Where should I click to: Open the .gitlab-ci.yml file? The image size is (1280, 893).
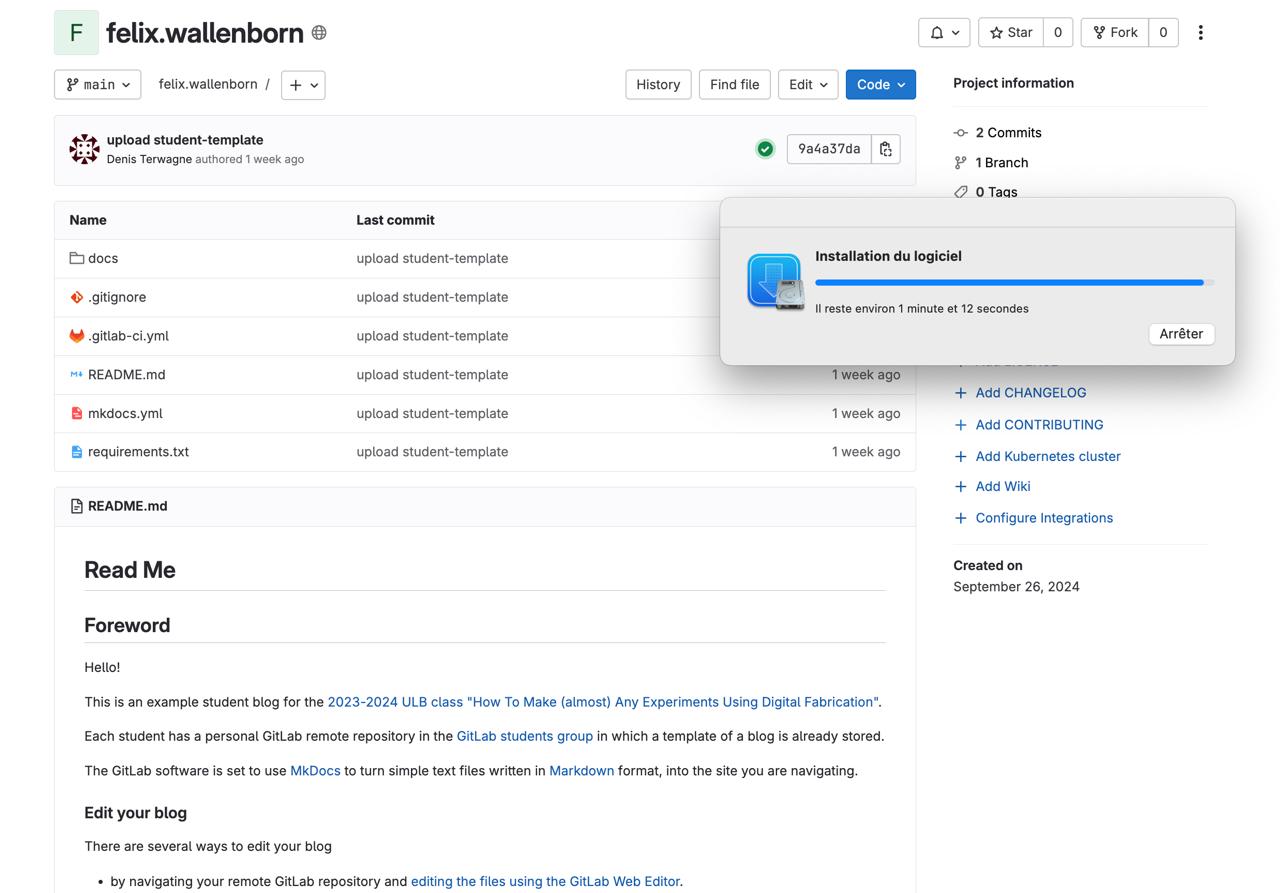coord(128,336)
